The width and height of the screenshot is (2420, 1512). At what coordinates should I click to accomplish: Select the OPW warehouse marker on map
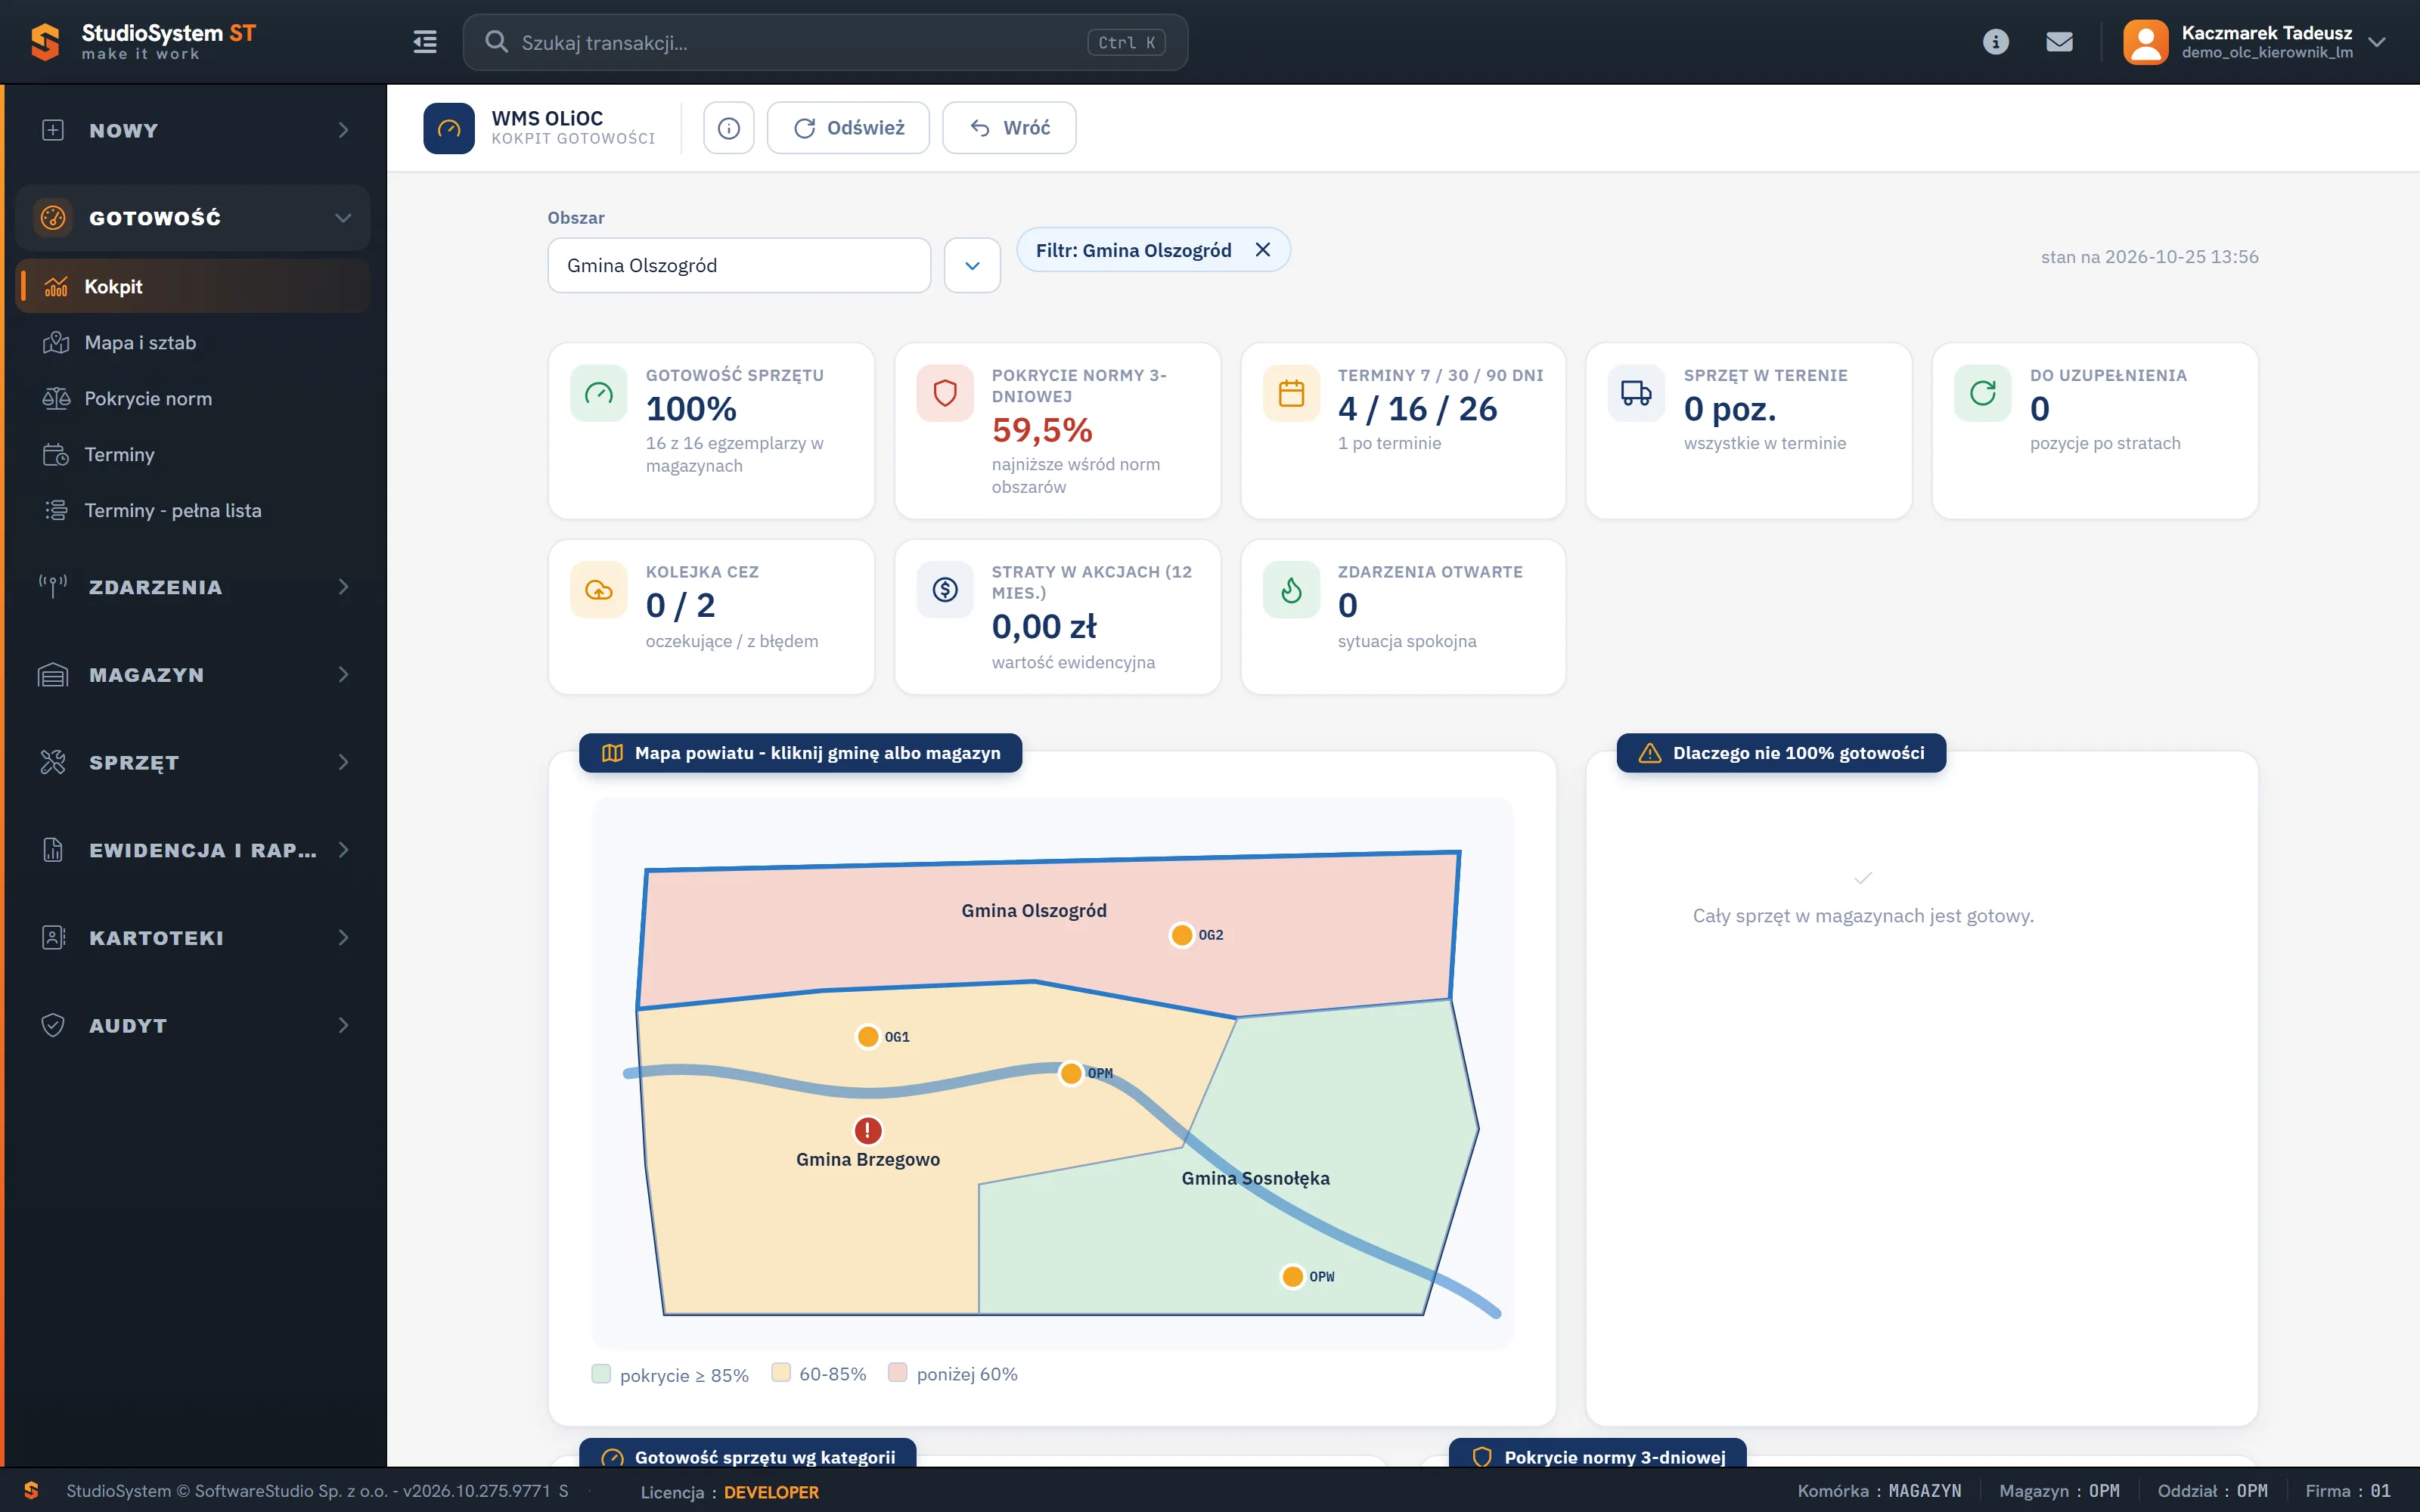pos(1292,1277)
